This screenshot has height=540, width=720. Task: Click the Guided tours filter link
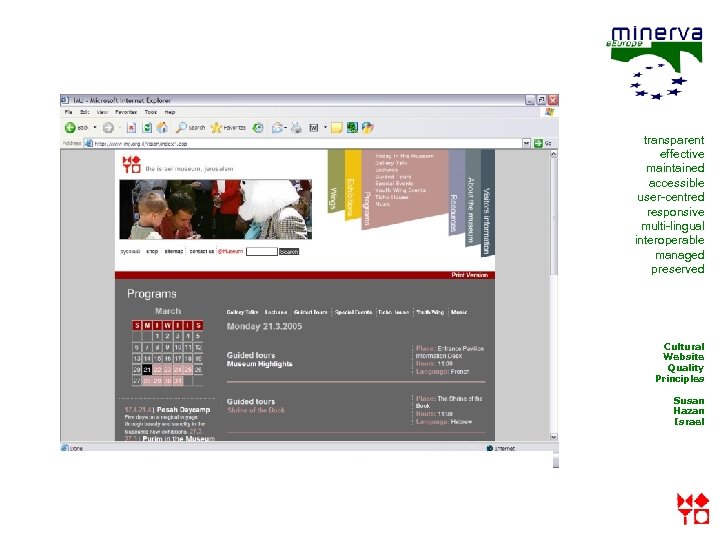(310, 312)
